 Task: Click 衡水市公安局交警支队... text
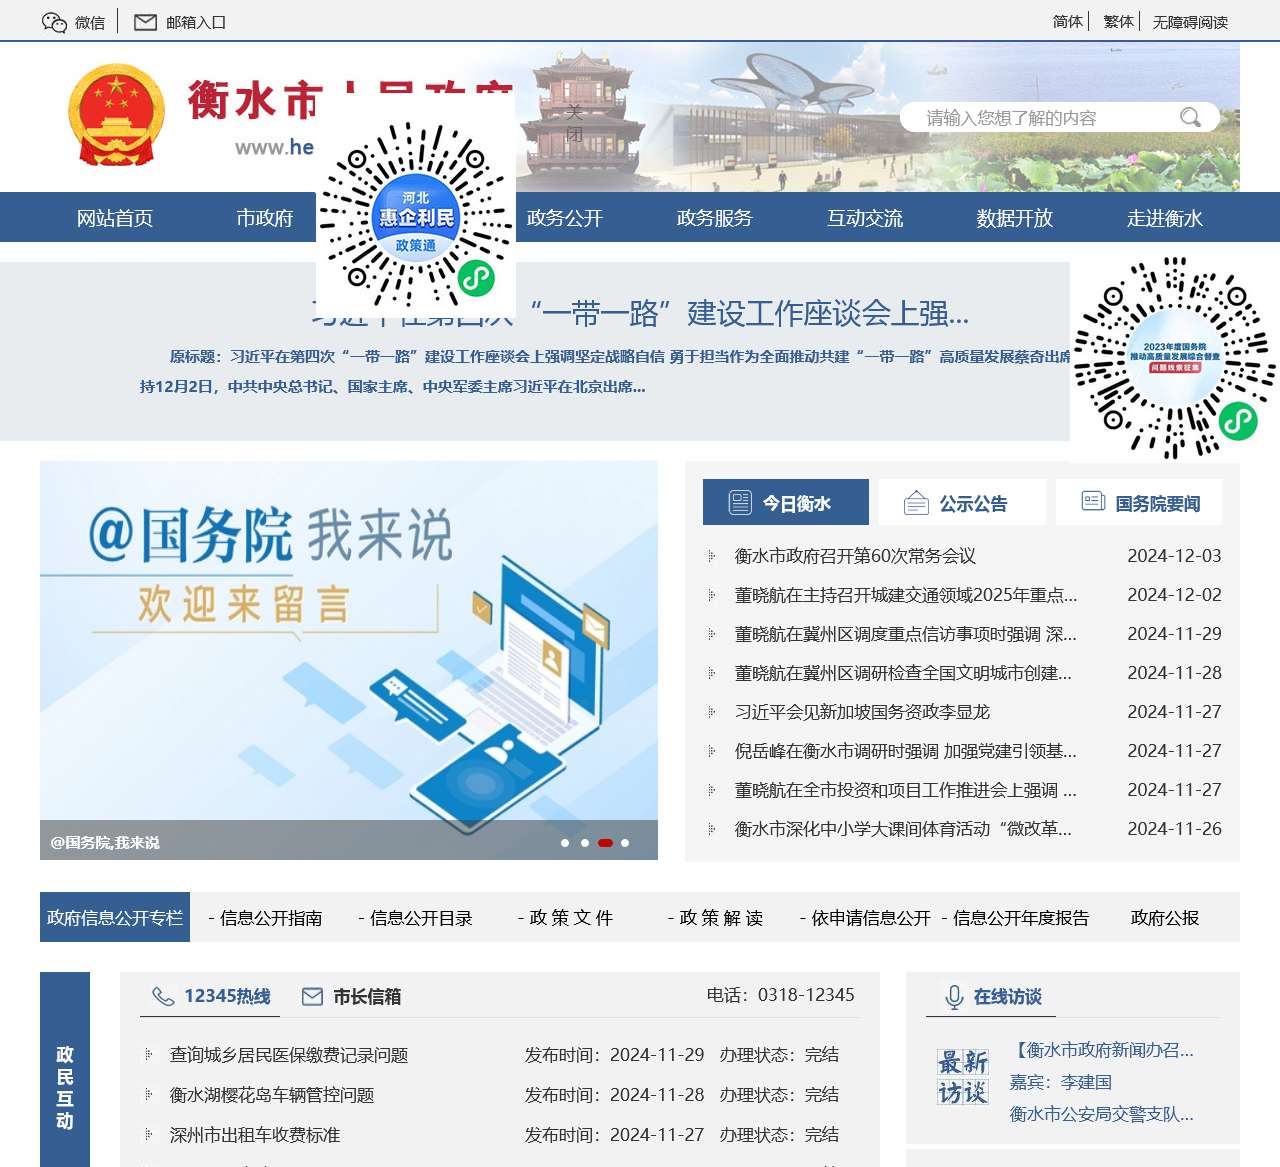1102,1114
